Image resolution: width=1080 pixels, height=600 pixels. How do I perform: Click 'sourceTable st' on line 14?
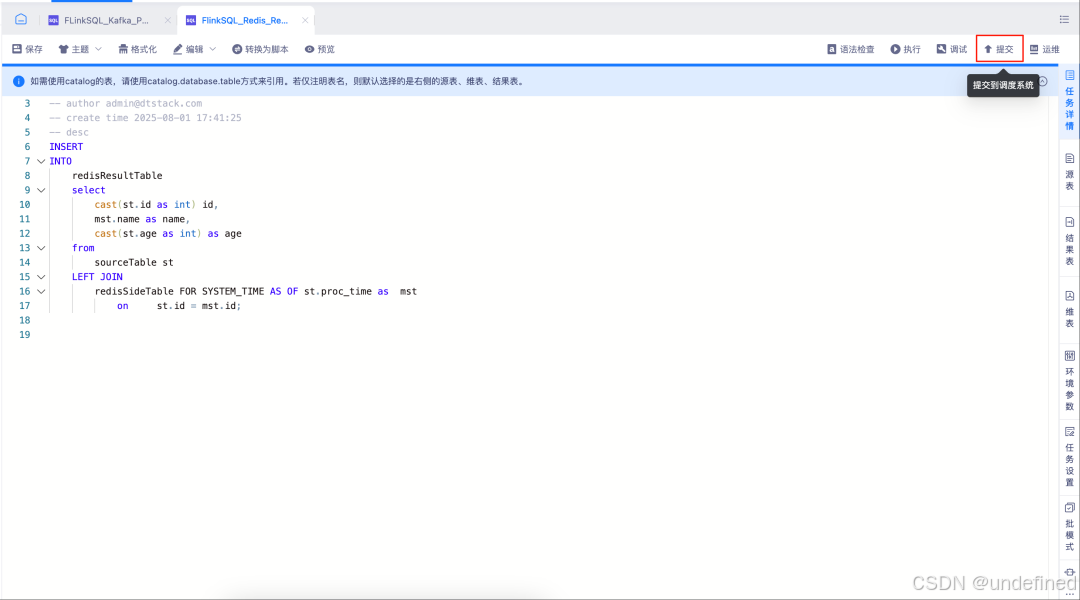pyautogui.click(x=134, y=262)
